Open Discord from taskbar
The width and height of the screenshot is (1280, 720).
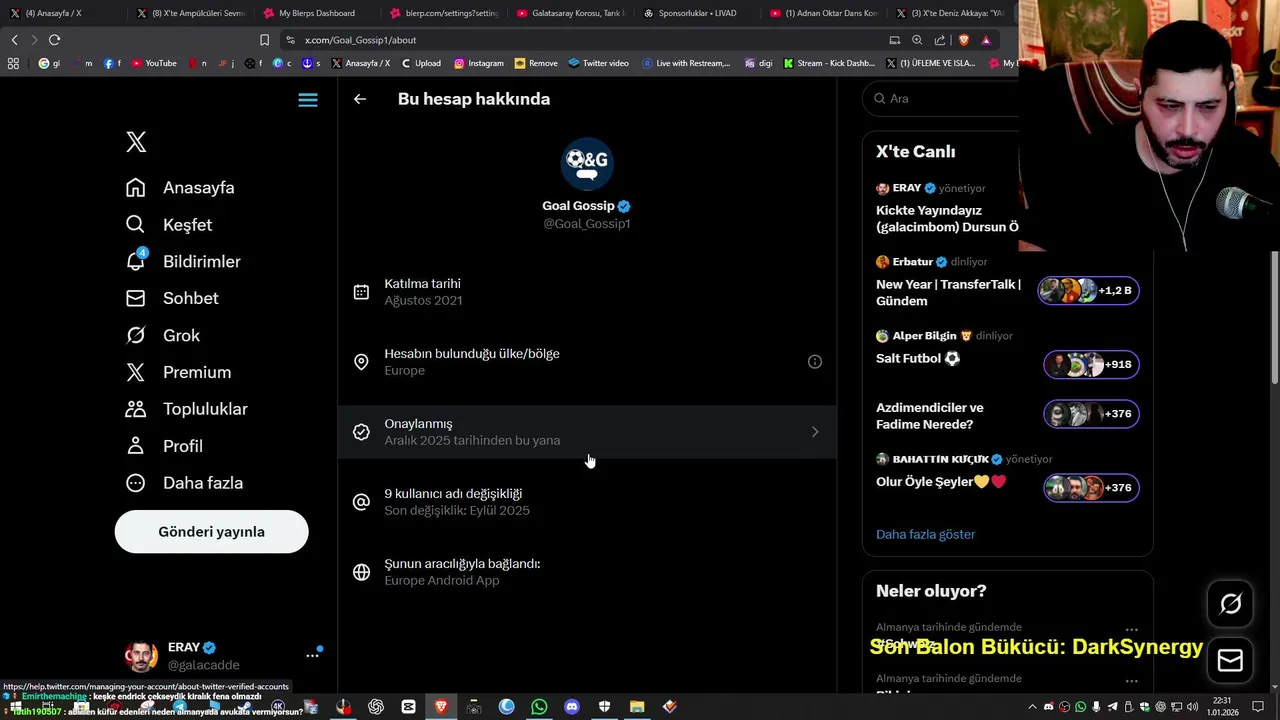(x=571, y=707)
